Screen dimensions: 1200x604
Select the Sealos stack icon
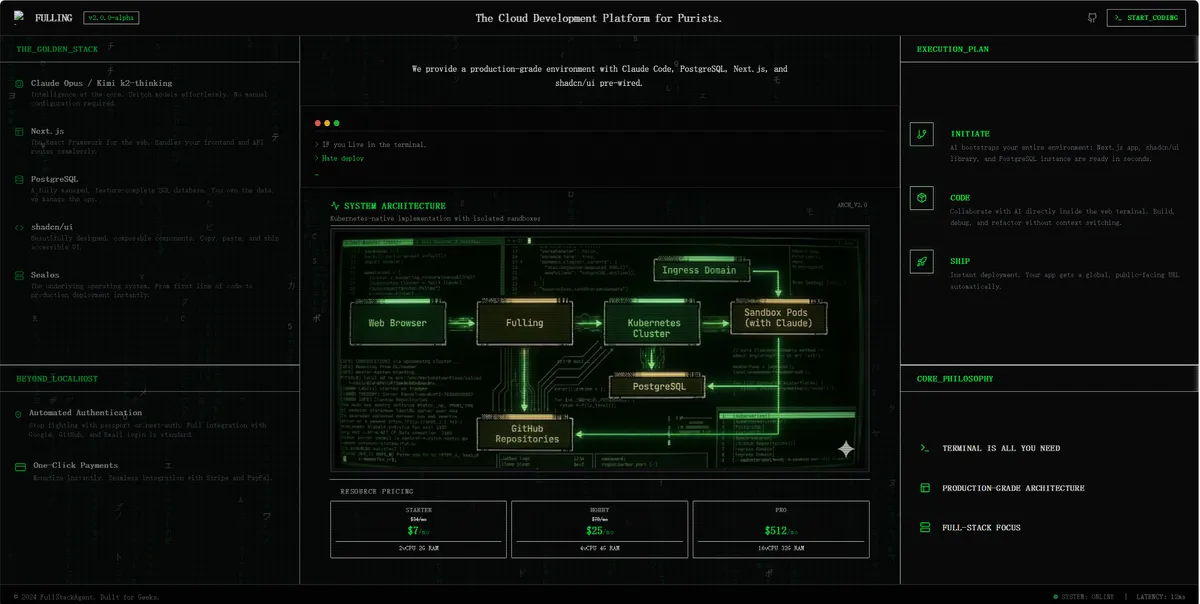tap(19, 275)
